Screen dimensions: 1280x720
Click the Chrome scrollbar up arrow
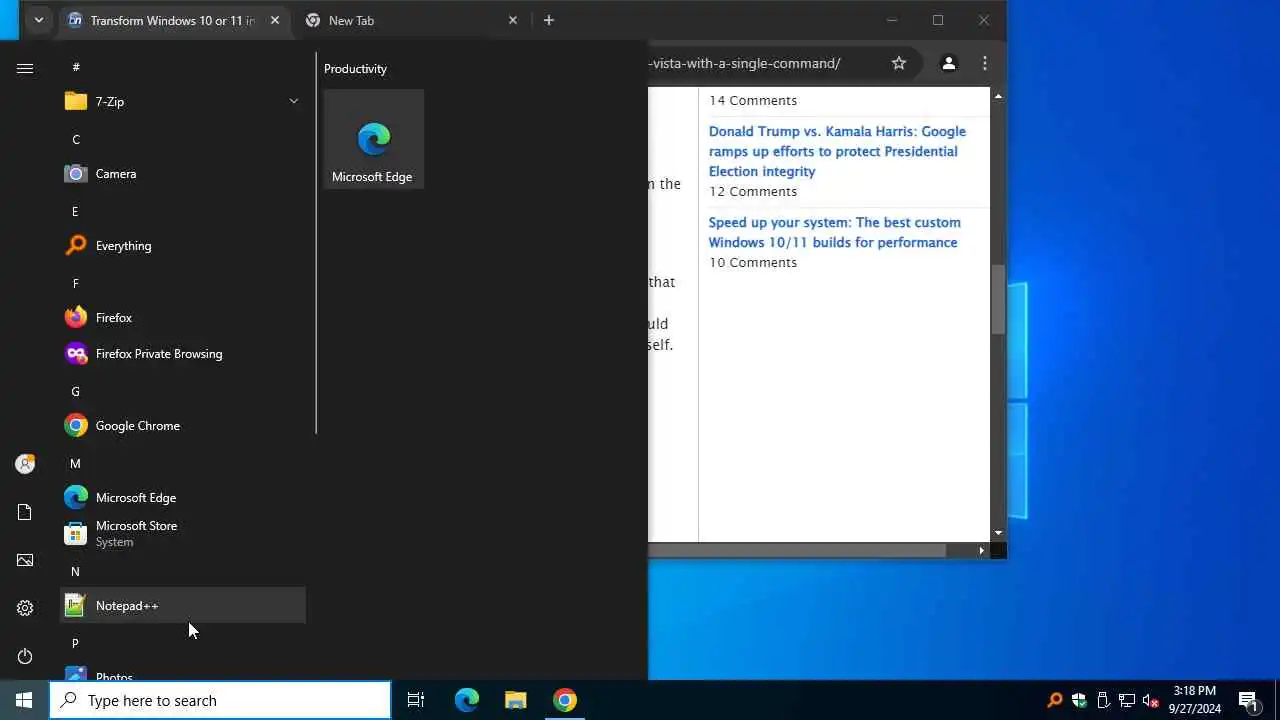point(998,96)
